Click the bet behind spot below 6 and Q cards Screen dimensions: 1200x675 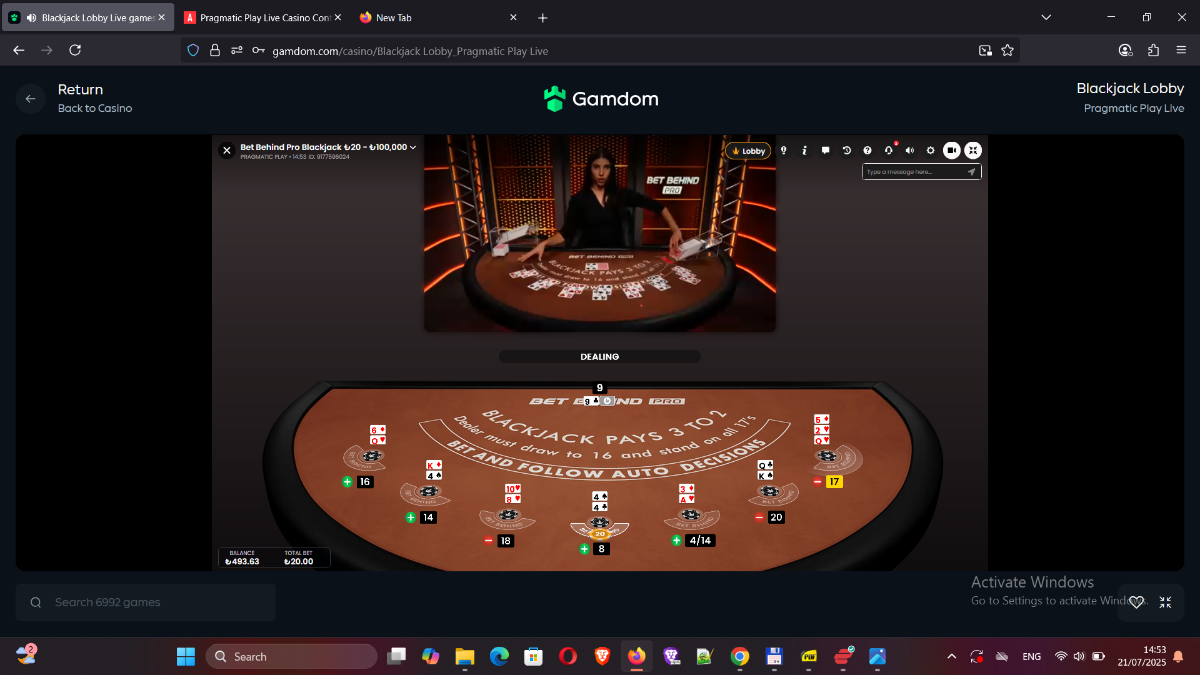tap(365, 458)
